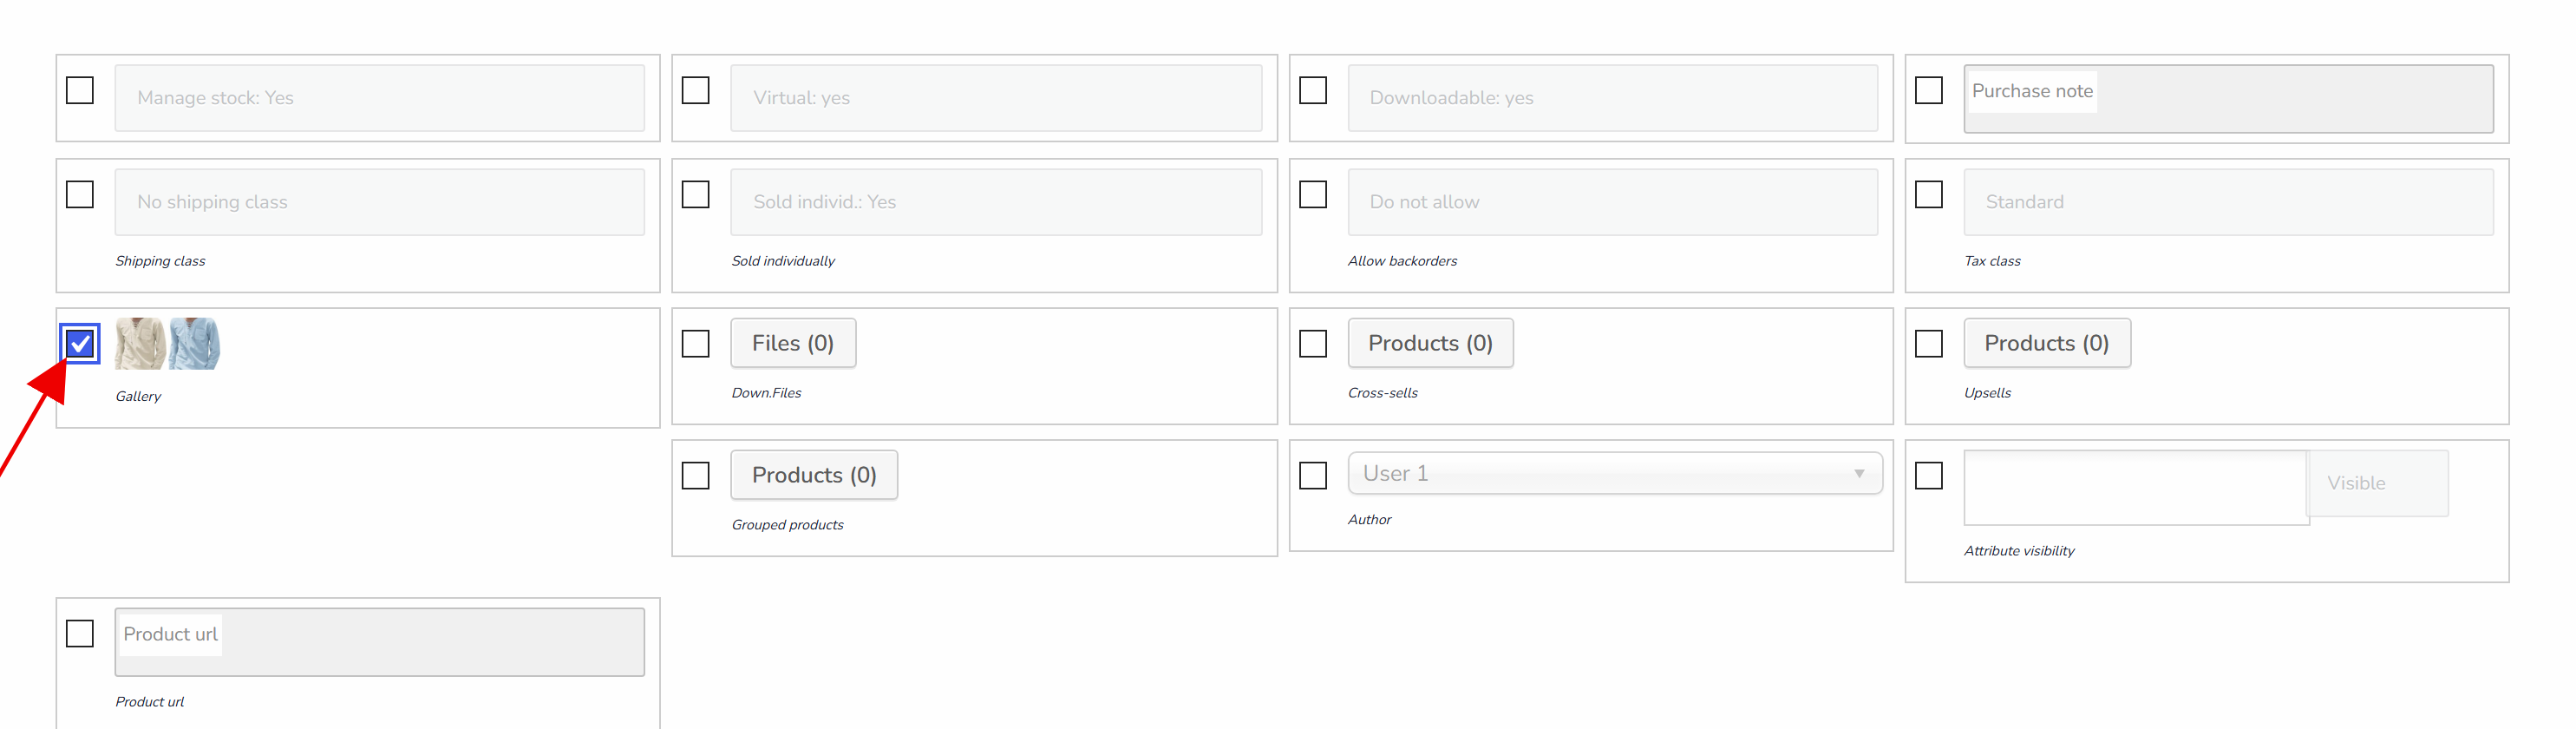The height and width of the screenshot is (729, 2576).
Task: Uncheck the Gallery checkbox
Action: tap(80, 344)
